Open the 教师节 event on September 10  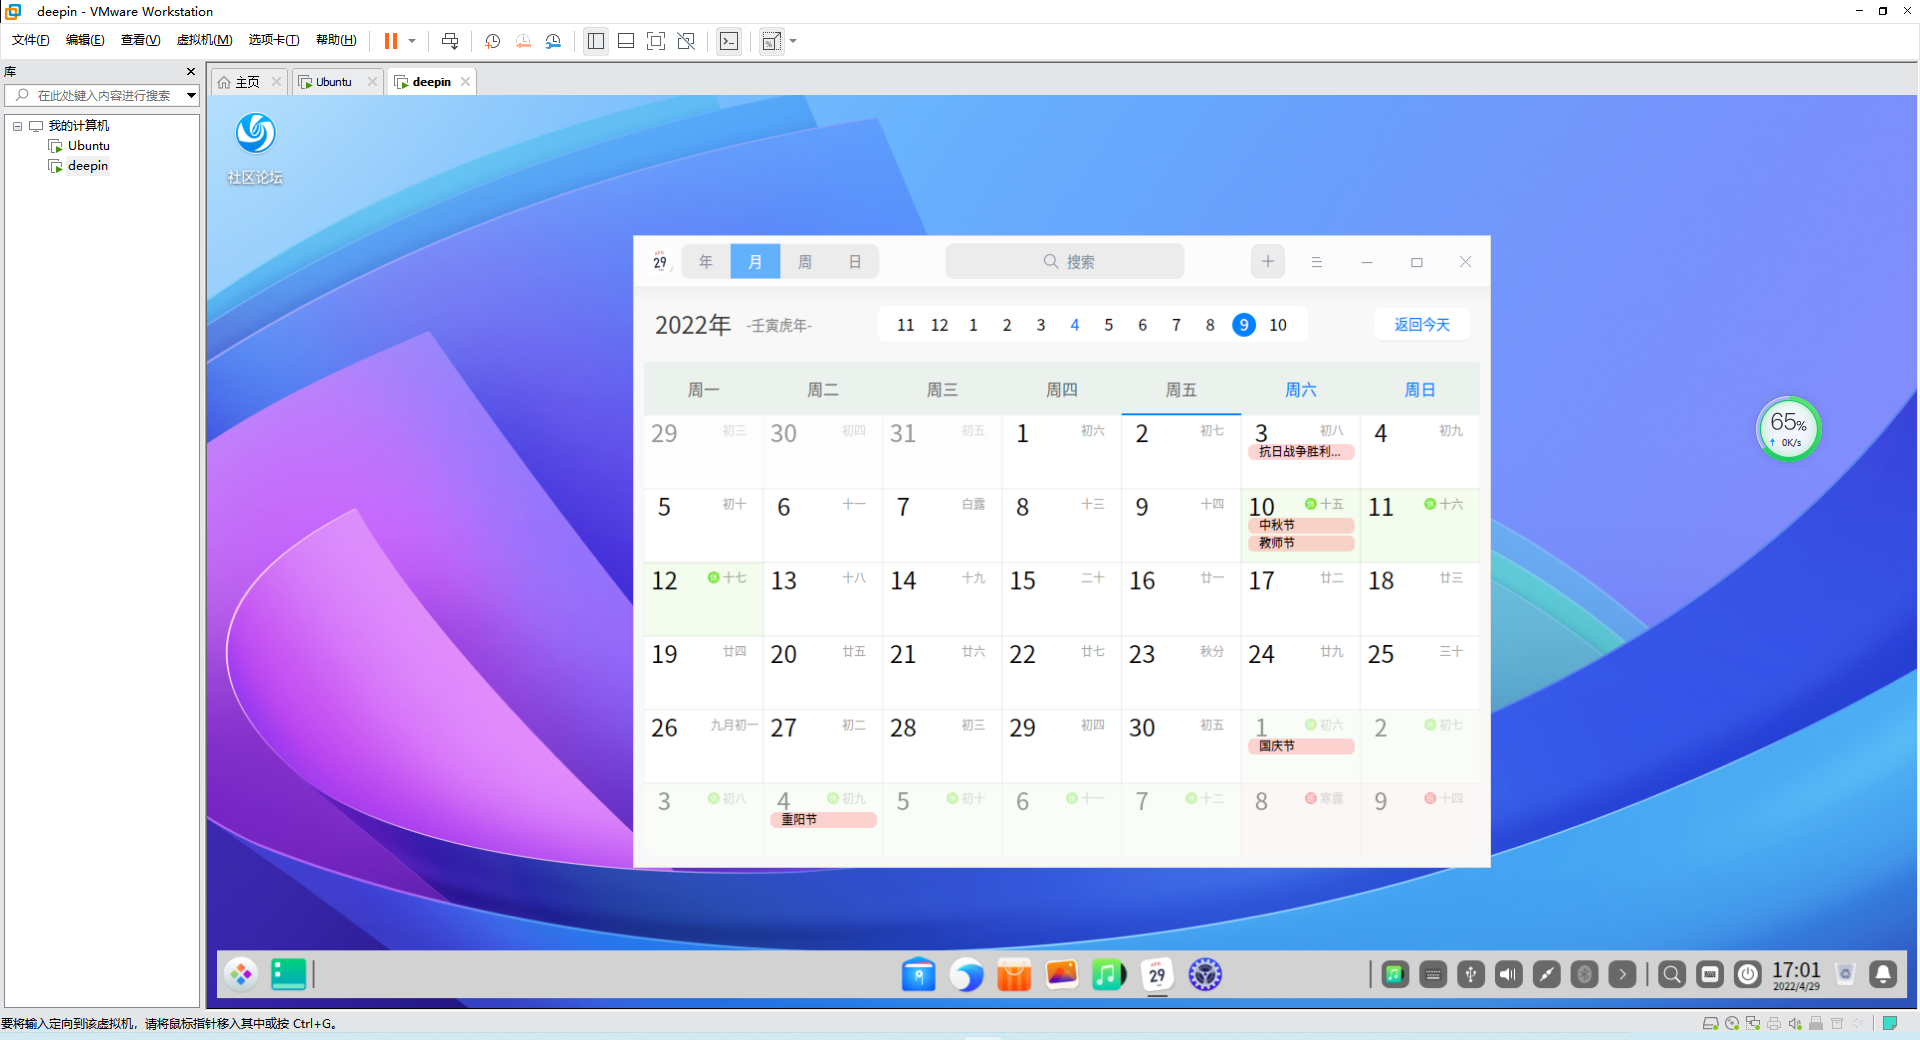[1301, 543]
